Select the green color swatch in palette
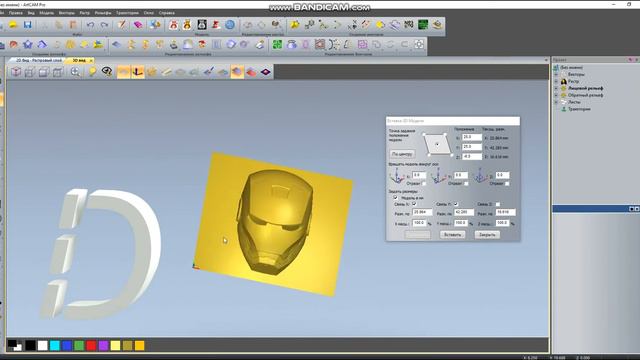The image size is (640, 360). (79, 346)
